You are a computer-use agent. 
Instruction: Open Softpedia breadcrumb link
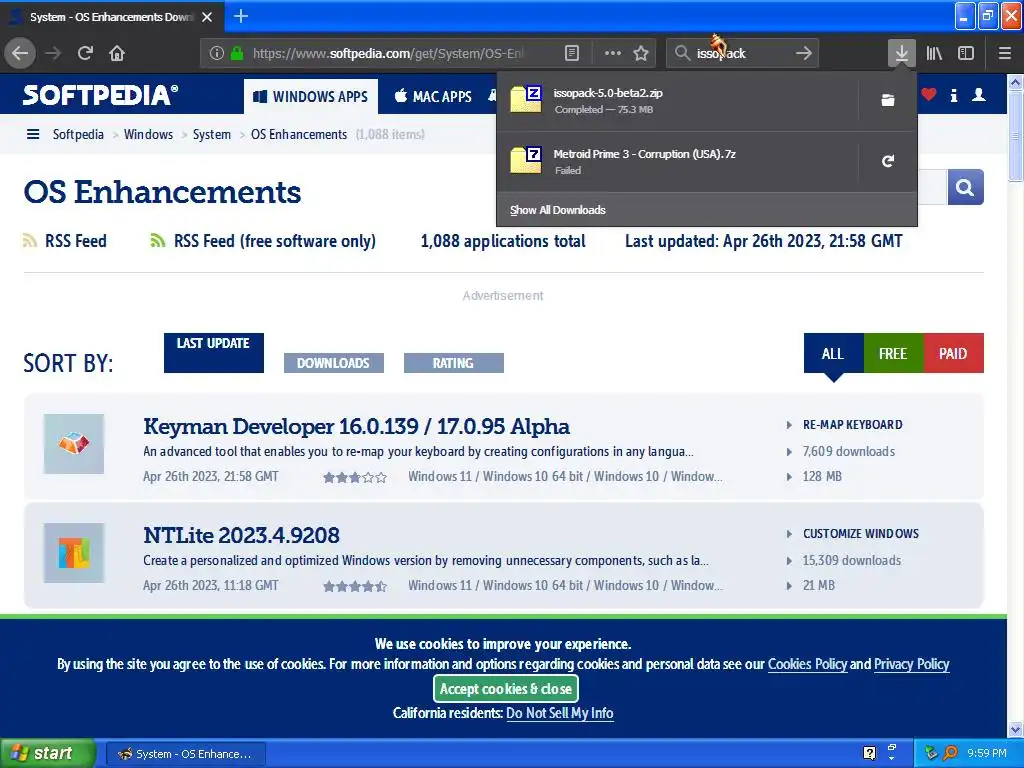click(x=78, y=135)
